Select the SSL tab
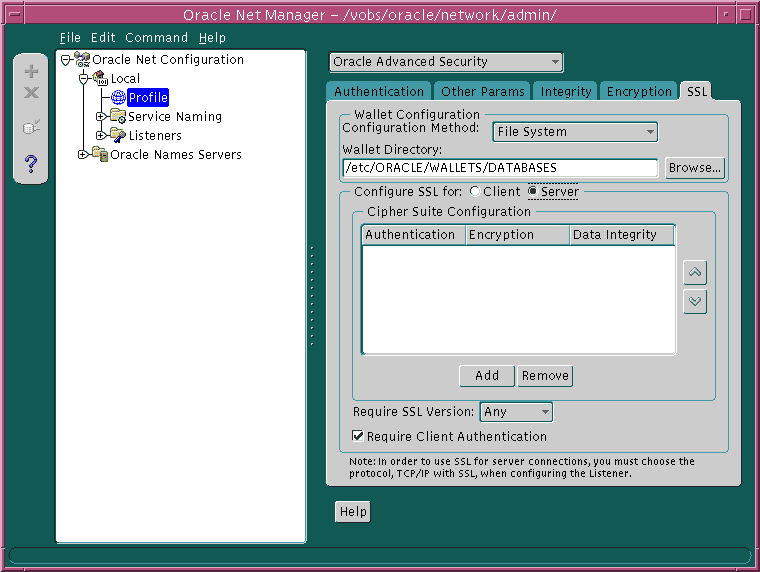The width and height of the screenshot is (760, 572). tap(697, 91)
